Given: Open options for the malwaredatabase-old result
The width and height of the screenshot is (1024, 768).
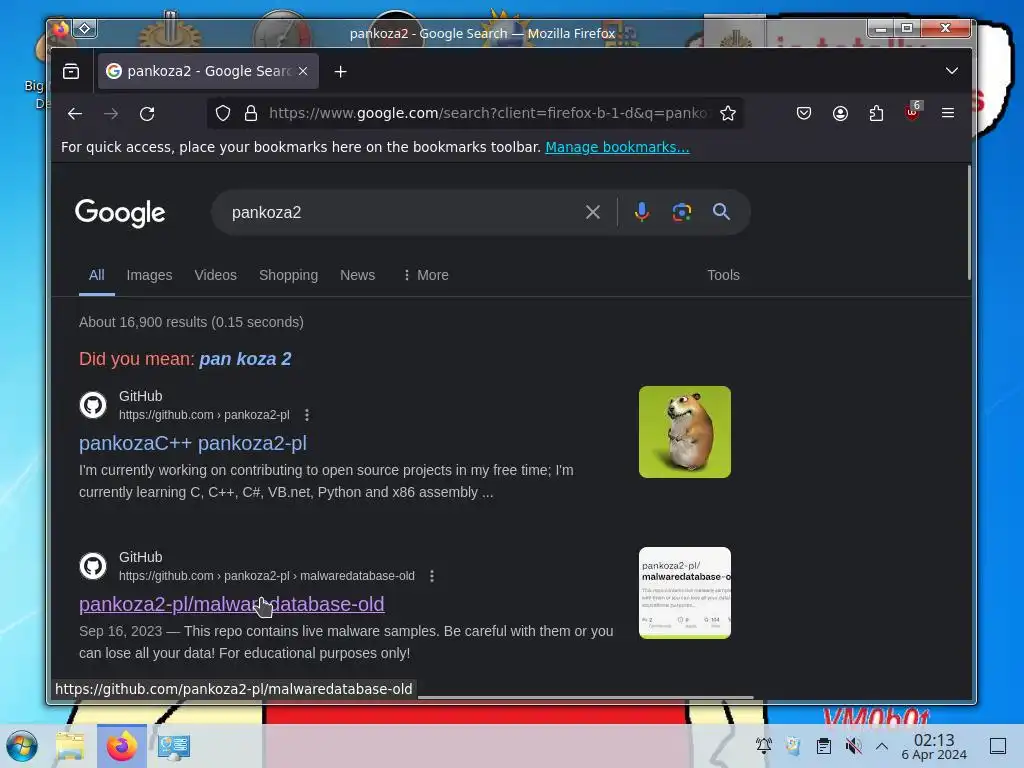Looking at the screenshot, I should click(x=432, y=576).
